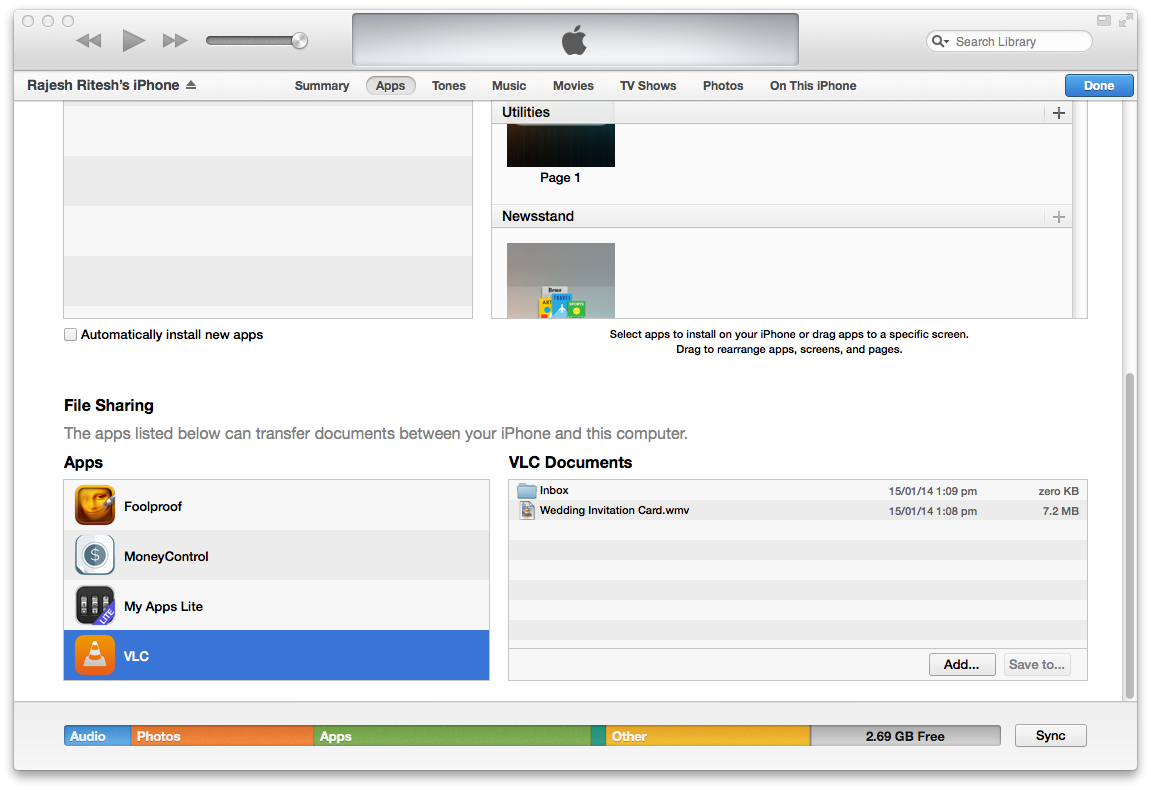Image resolution: width=1151 pixels, height=790 pixels.
Task: Switch to the Summary tab
Action: (322, 86)
